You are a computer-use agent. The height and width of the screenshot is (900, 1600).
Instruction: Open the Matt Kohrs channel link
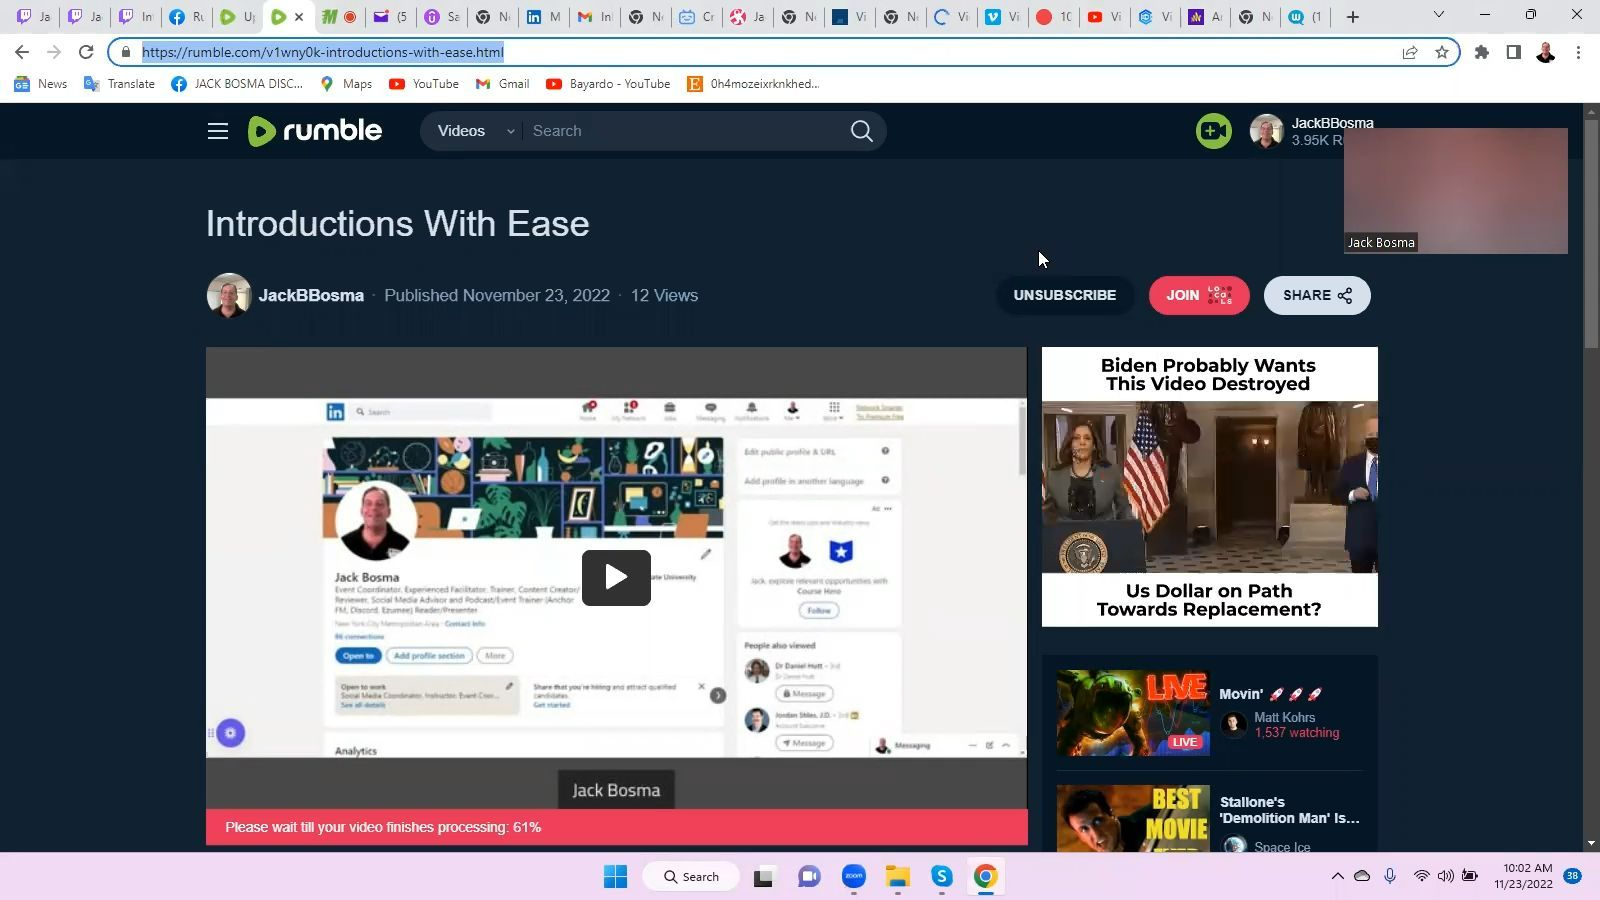pos(1284,717)
